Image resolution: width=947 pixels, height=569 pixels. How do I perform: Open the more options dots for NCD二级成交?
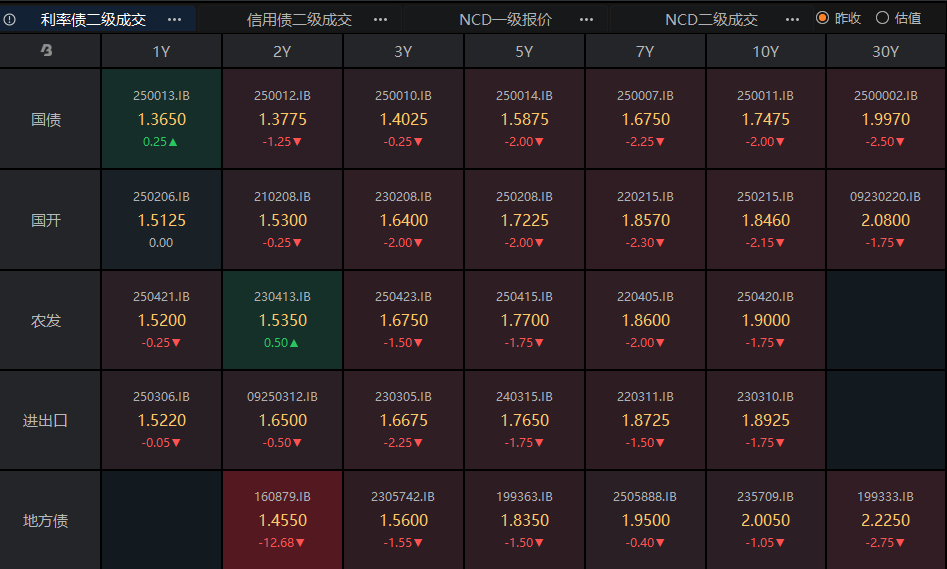[x=792, y=19]
